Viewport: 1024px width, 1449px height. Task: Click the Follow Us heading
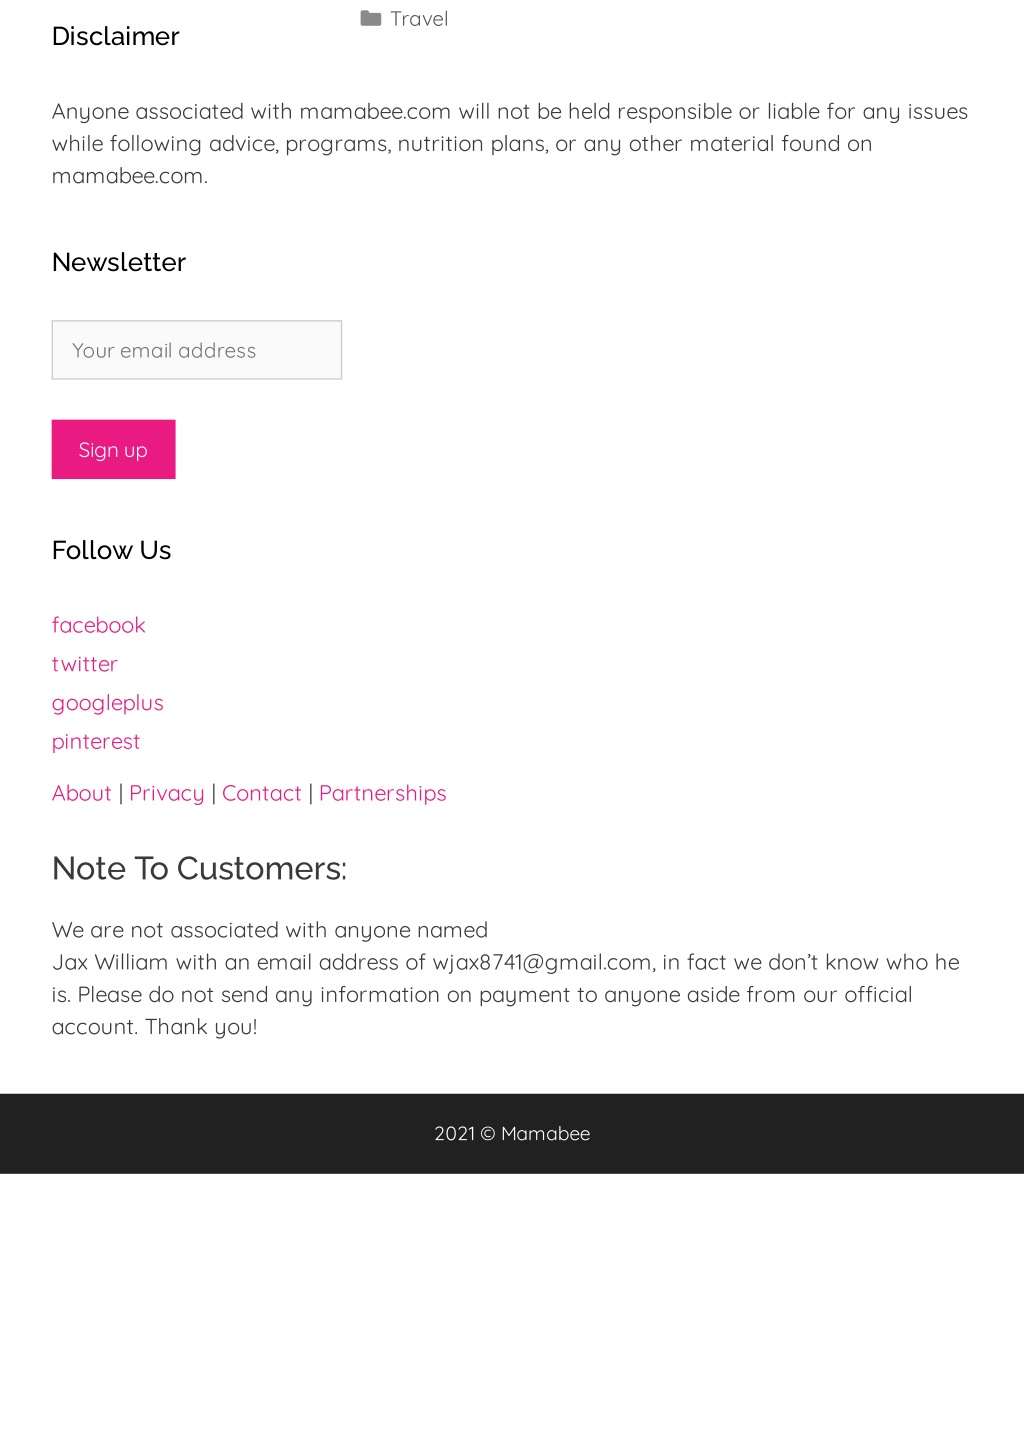coord(112,550)
